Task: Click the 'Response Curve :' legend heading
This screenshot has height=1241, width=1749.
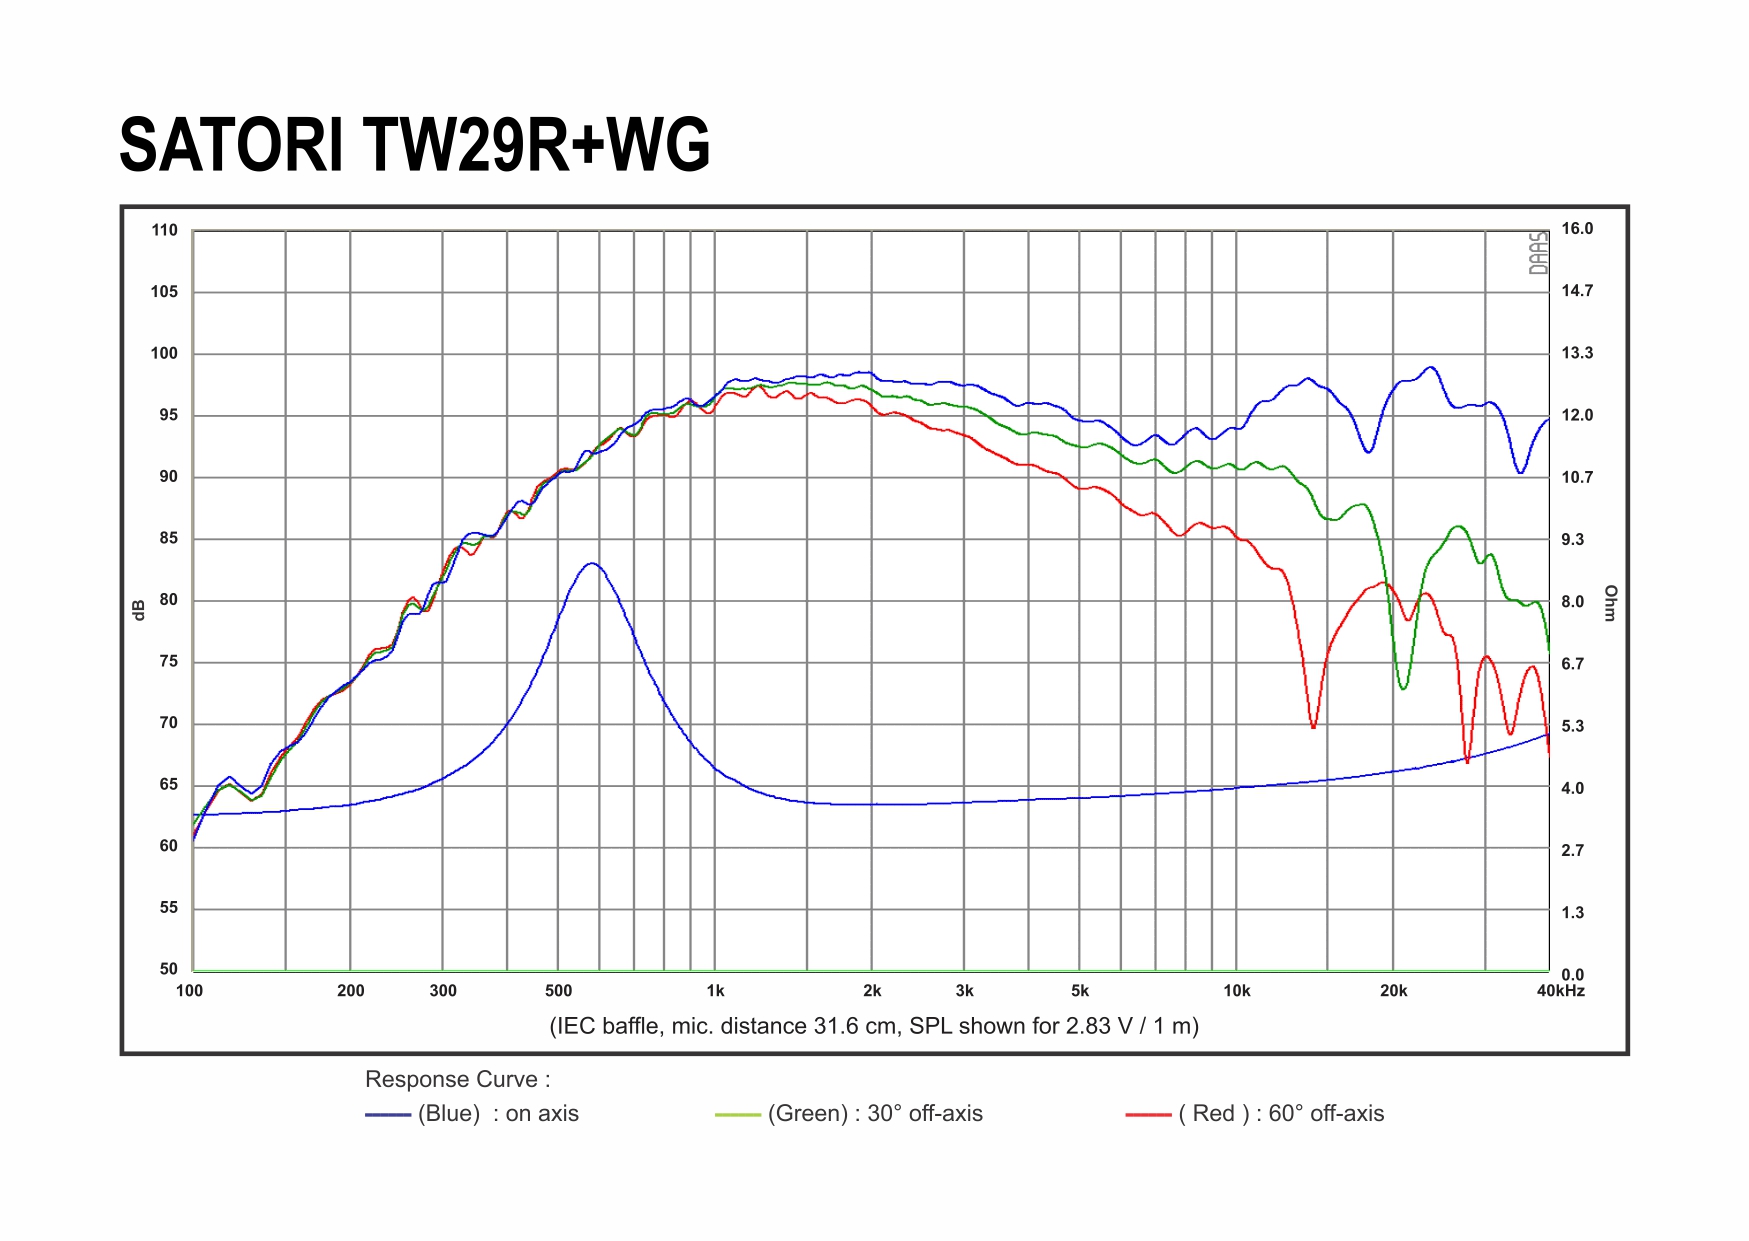Action: pos(457,1080)
